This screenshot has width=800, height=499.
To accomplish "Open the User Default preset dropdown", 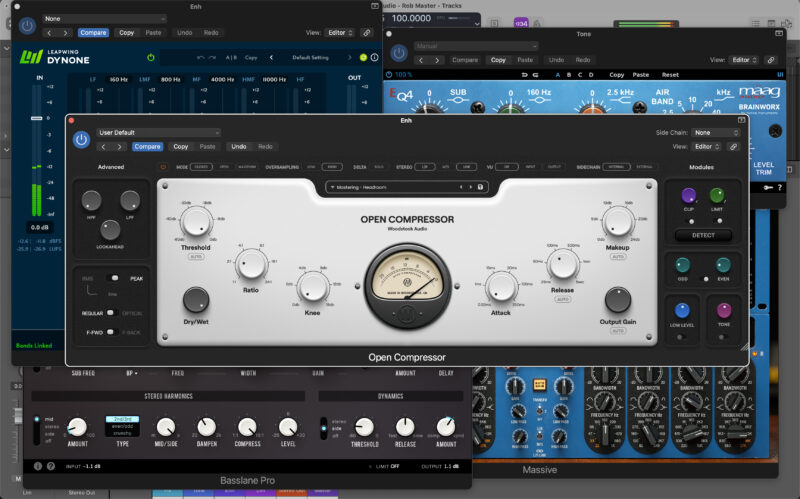I will [x=157, y=132].
